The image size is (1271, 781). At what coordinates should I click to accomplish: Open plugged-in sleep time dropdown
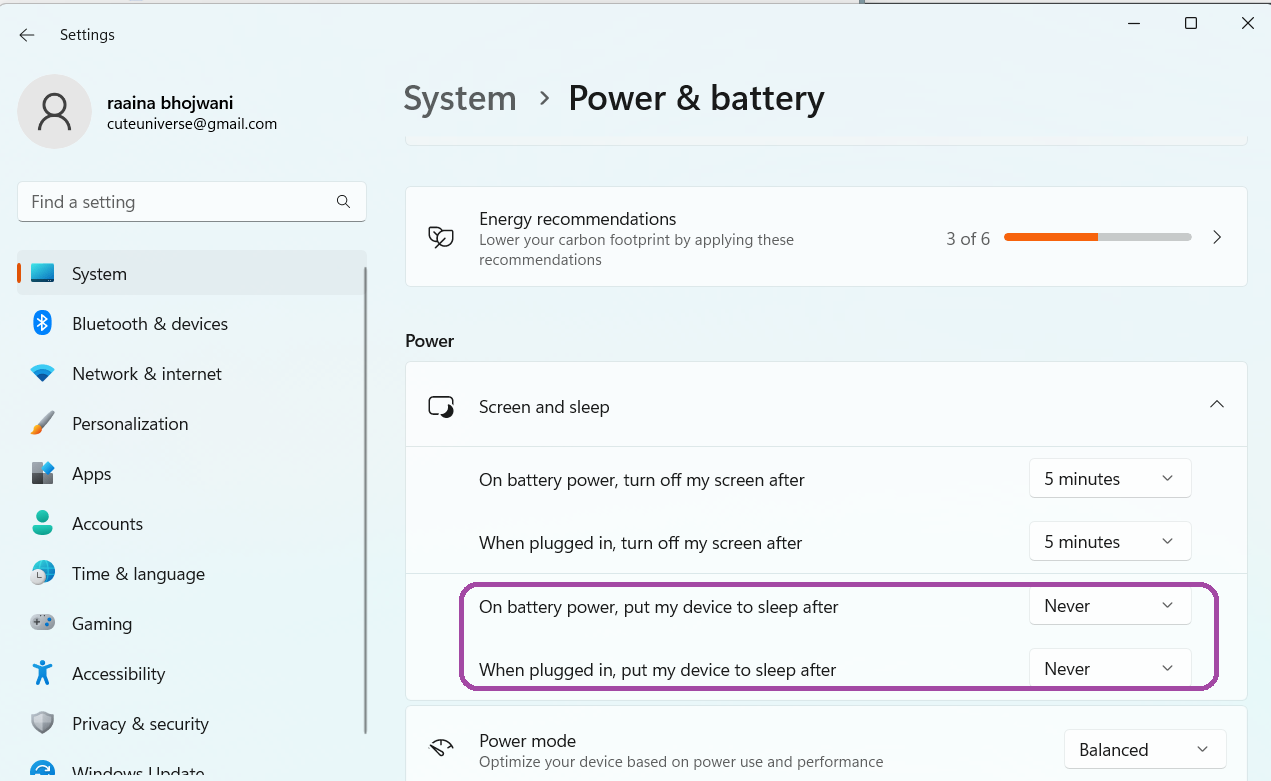[x=1109, y=669]
